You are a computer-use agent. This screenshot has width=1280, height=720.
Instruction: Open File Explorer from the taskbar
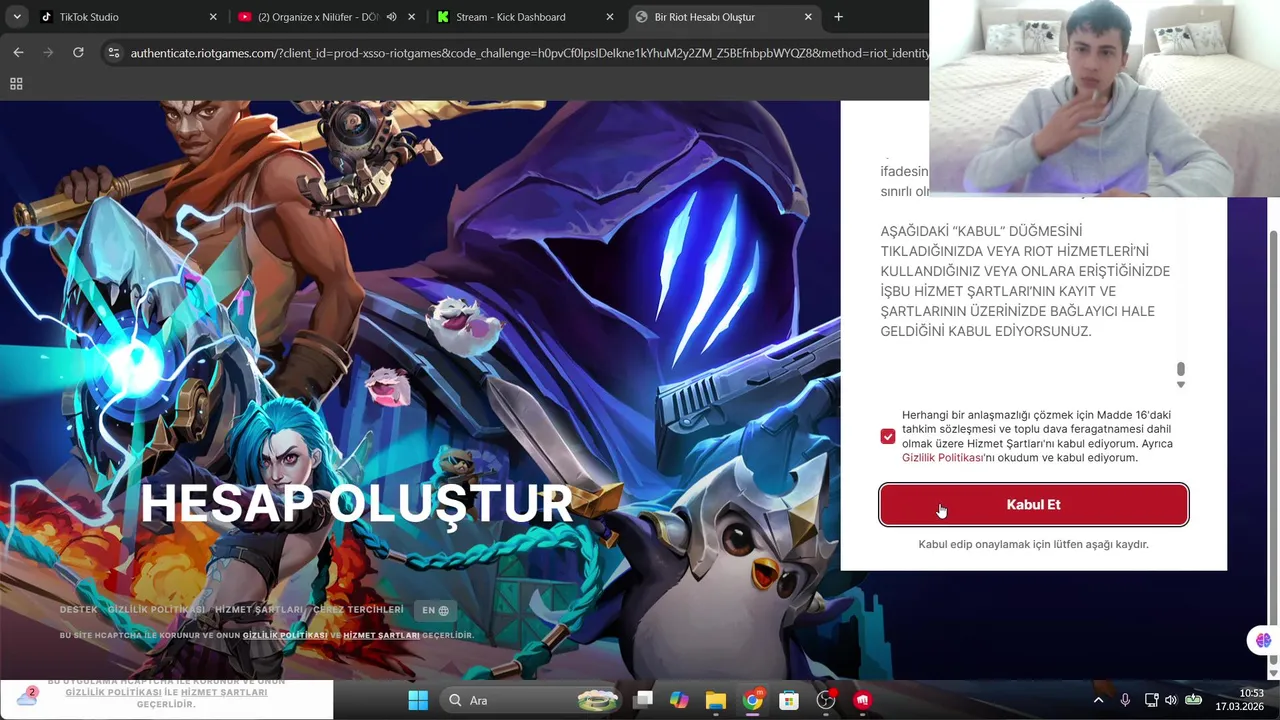click(x=716, y=700)
